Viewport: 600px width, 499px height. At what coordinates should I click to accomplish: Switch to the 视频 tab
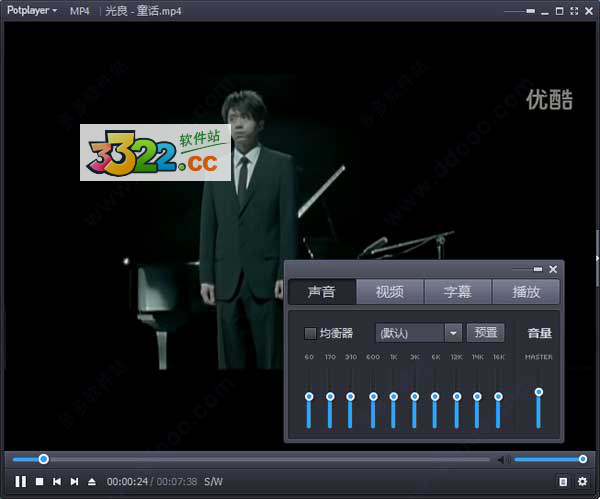[390, 292]
